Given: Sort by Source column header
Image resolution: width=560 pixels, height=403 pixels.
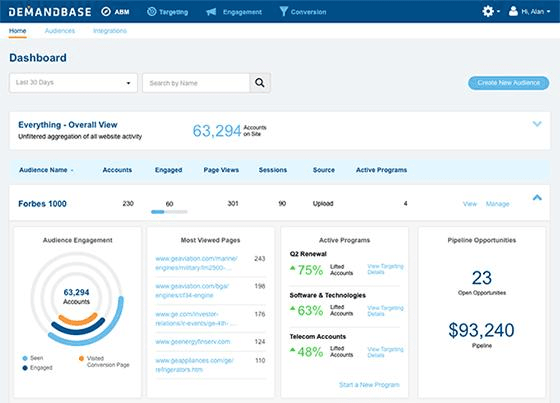Looking at the screenshot, I should [324, 170].
